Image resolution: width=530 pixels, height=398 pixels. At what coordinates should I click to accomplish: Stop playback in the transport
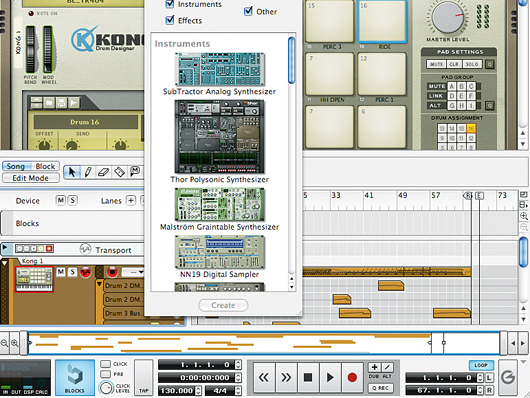tap(308, 377)
